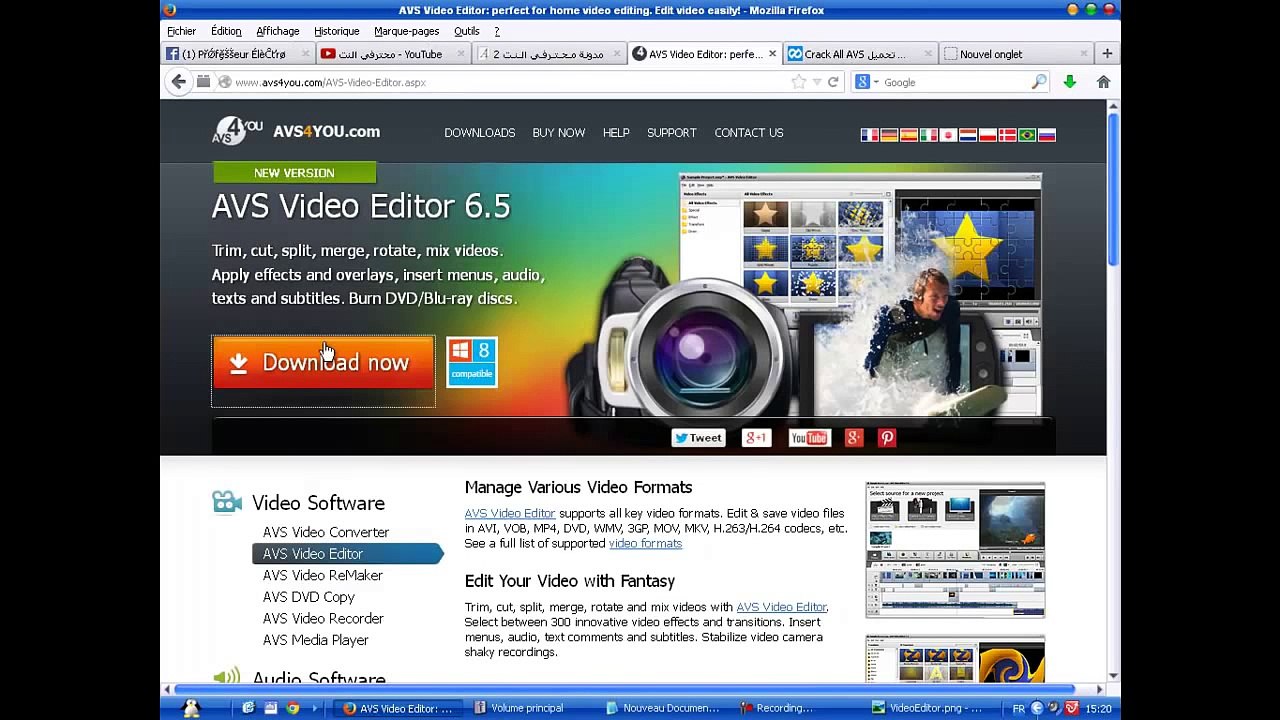
Task: Click the Google +1 button
Action: point(756,438)
